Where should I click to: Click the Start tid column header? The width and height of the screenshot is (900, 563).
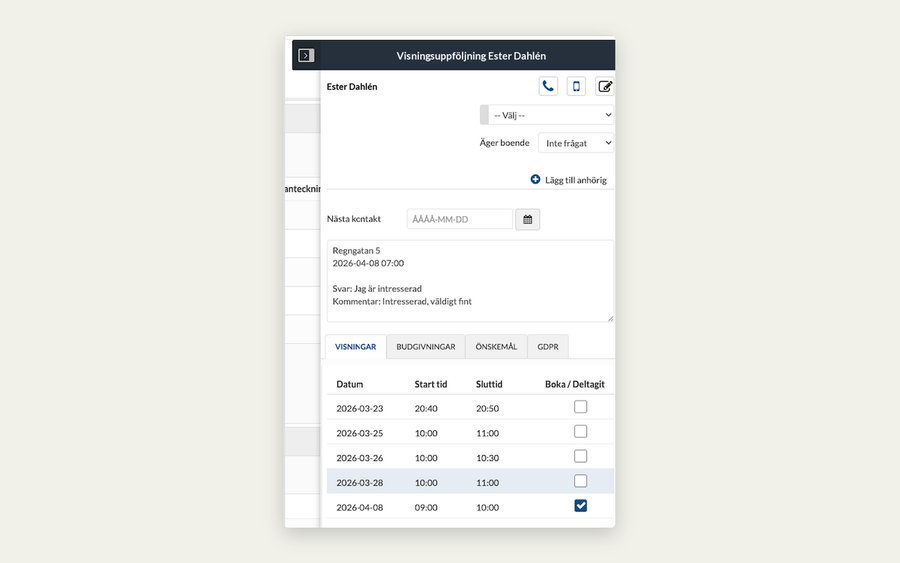430,384
